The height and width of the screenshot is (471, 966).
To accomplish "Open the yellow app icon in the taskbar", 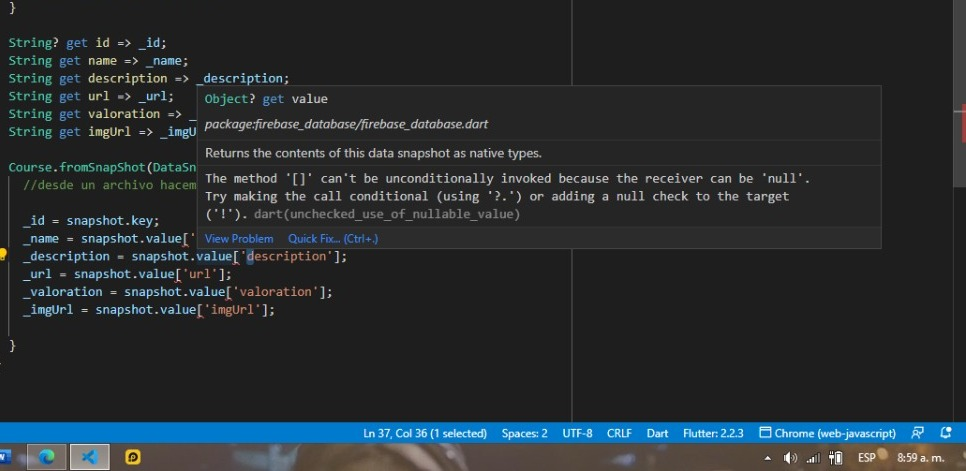I will point(133,457).
